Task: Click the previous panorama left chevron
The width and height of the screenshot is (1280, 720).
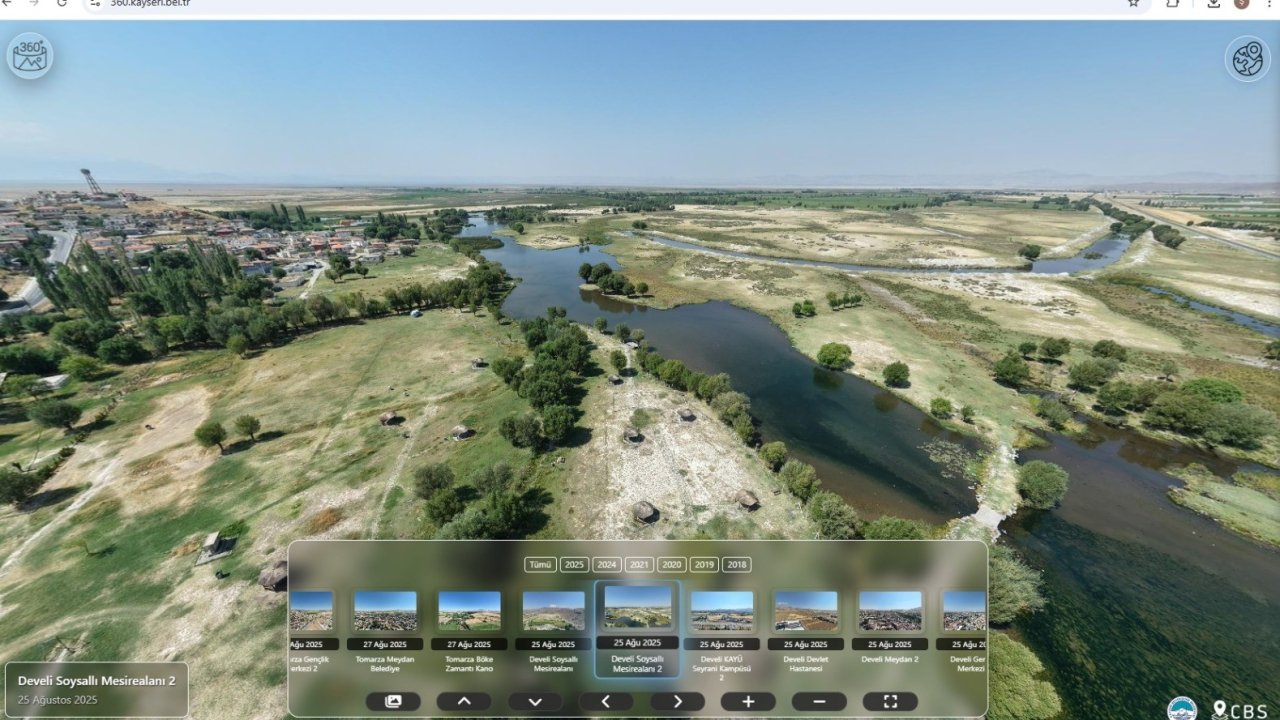Action: pos(606,700)
